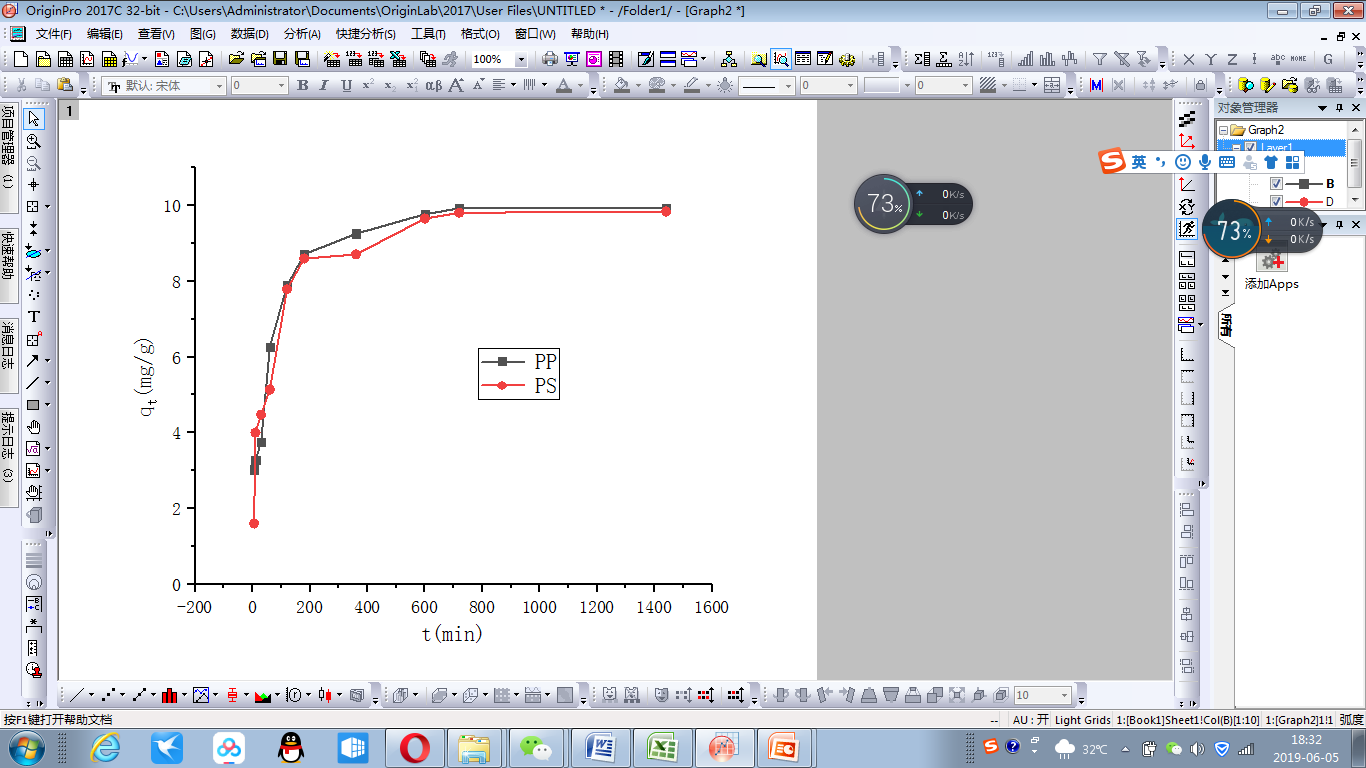The width and height of the screenshot is (1366, 768).
Task: Select the Text tool in left toolbox
Action: coord(34,317)
